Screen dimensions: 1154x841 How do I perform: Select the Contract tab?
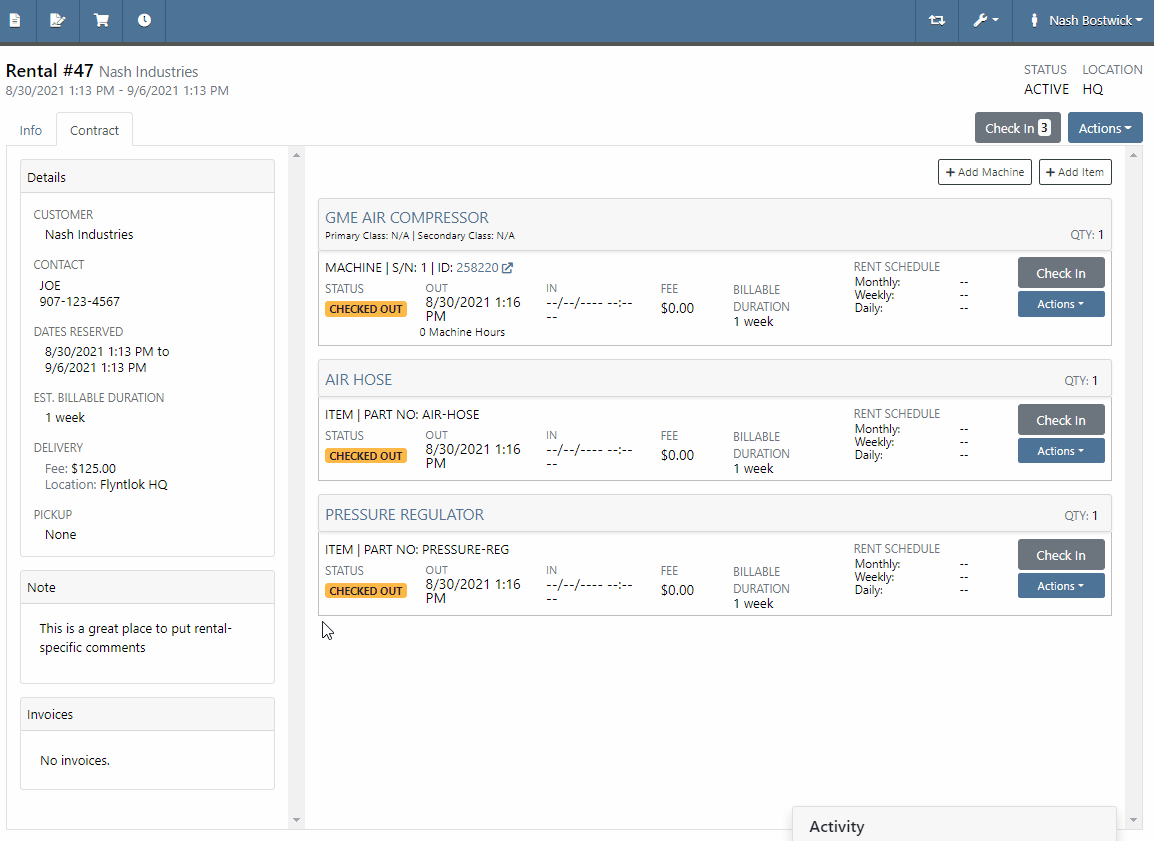click(x=94, y=130)
